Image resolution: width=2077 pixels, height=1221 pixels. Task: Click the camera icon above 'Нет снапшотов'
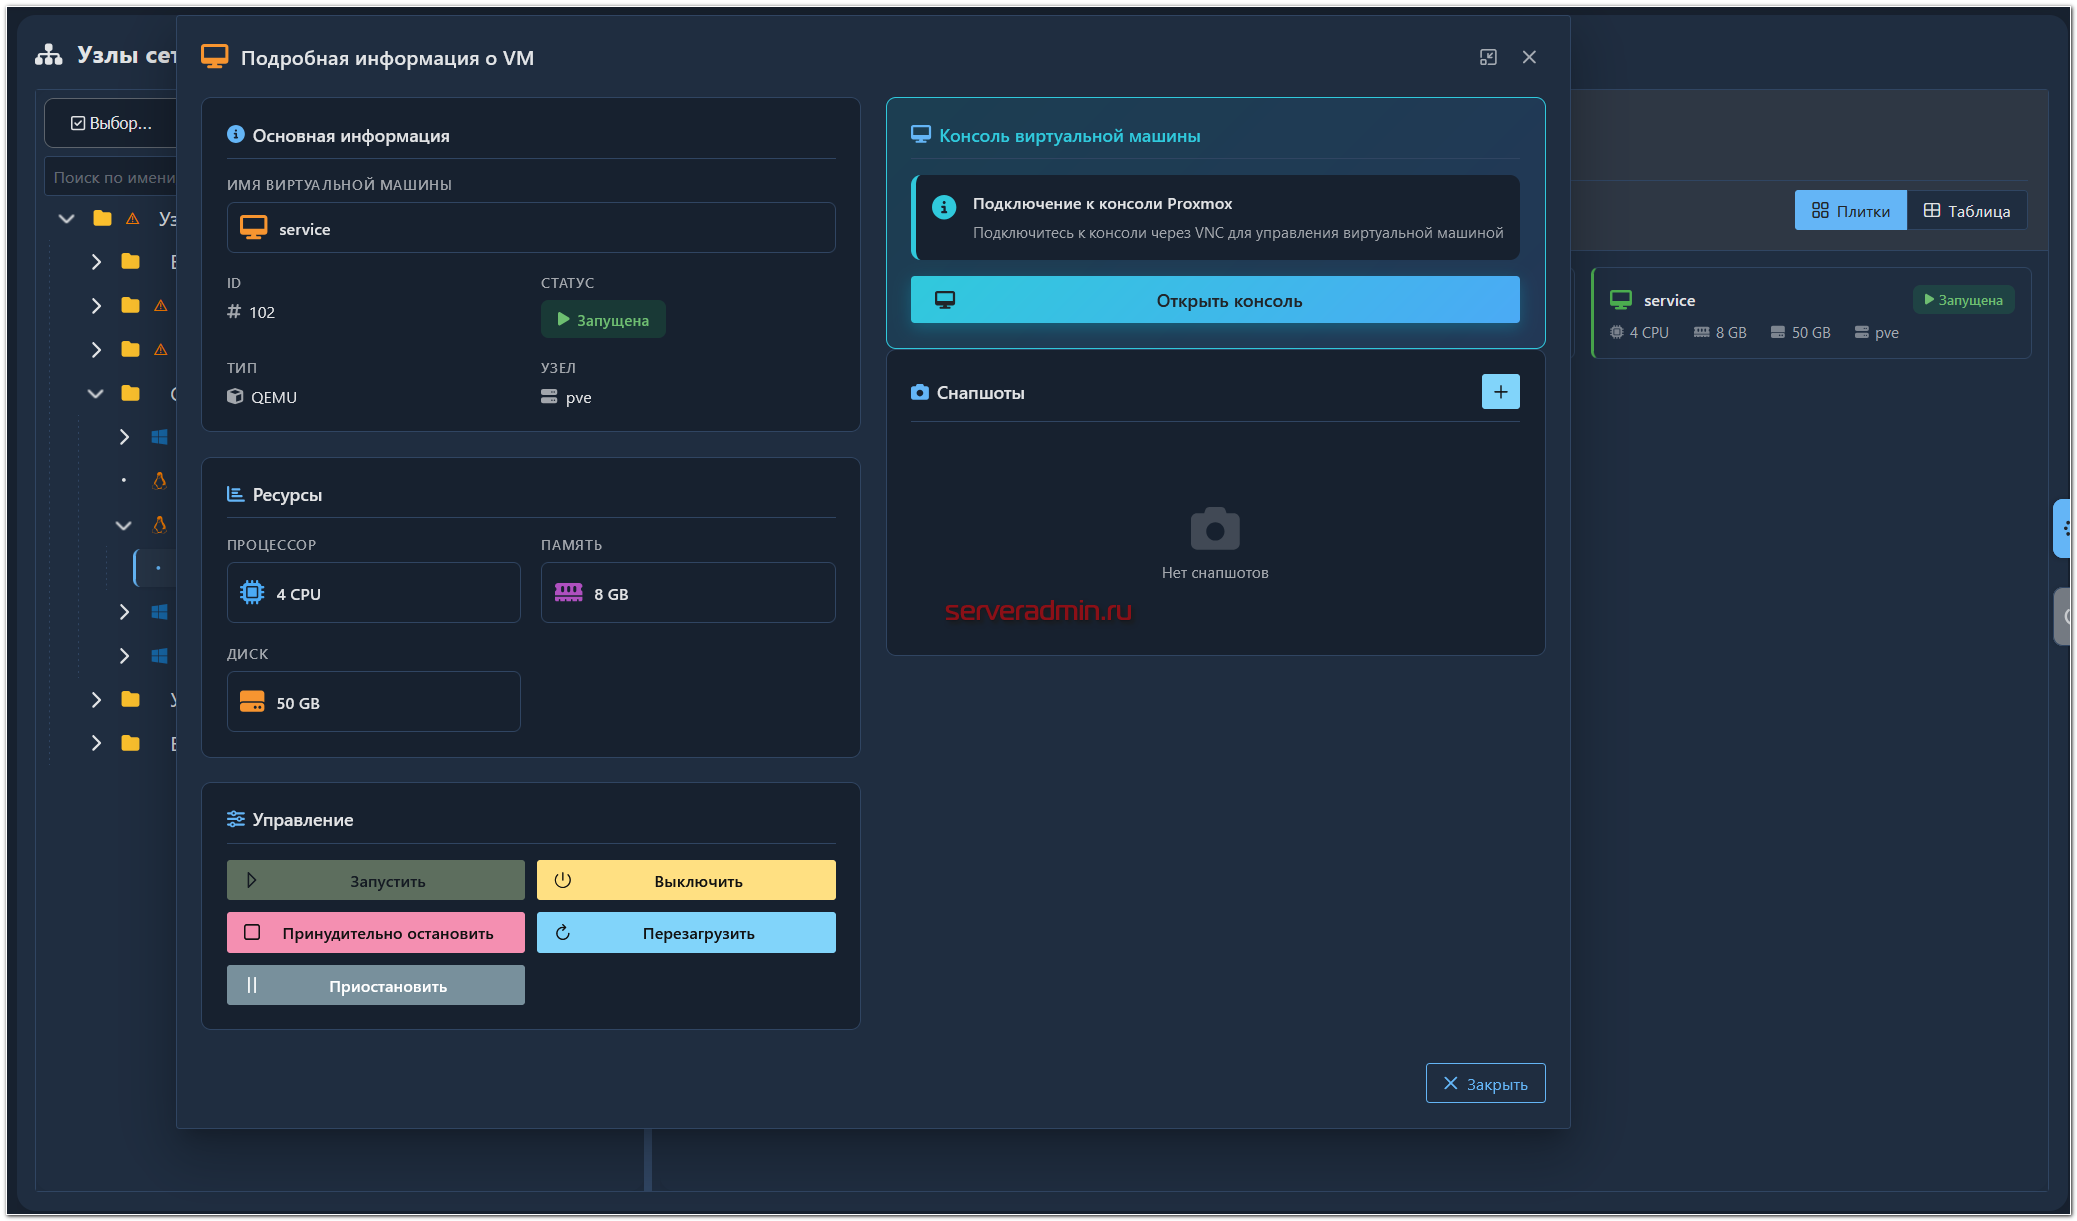click(1214, 528)
